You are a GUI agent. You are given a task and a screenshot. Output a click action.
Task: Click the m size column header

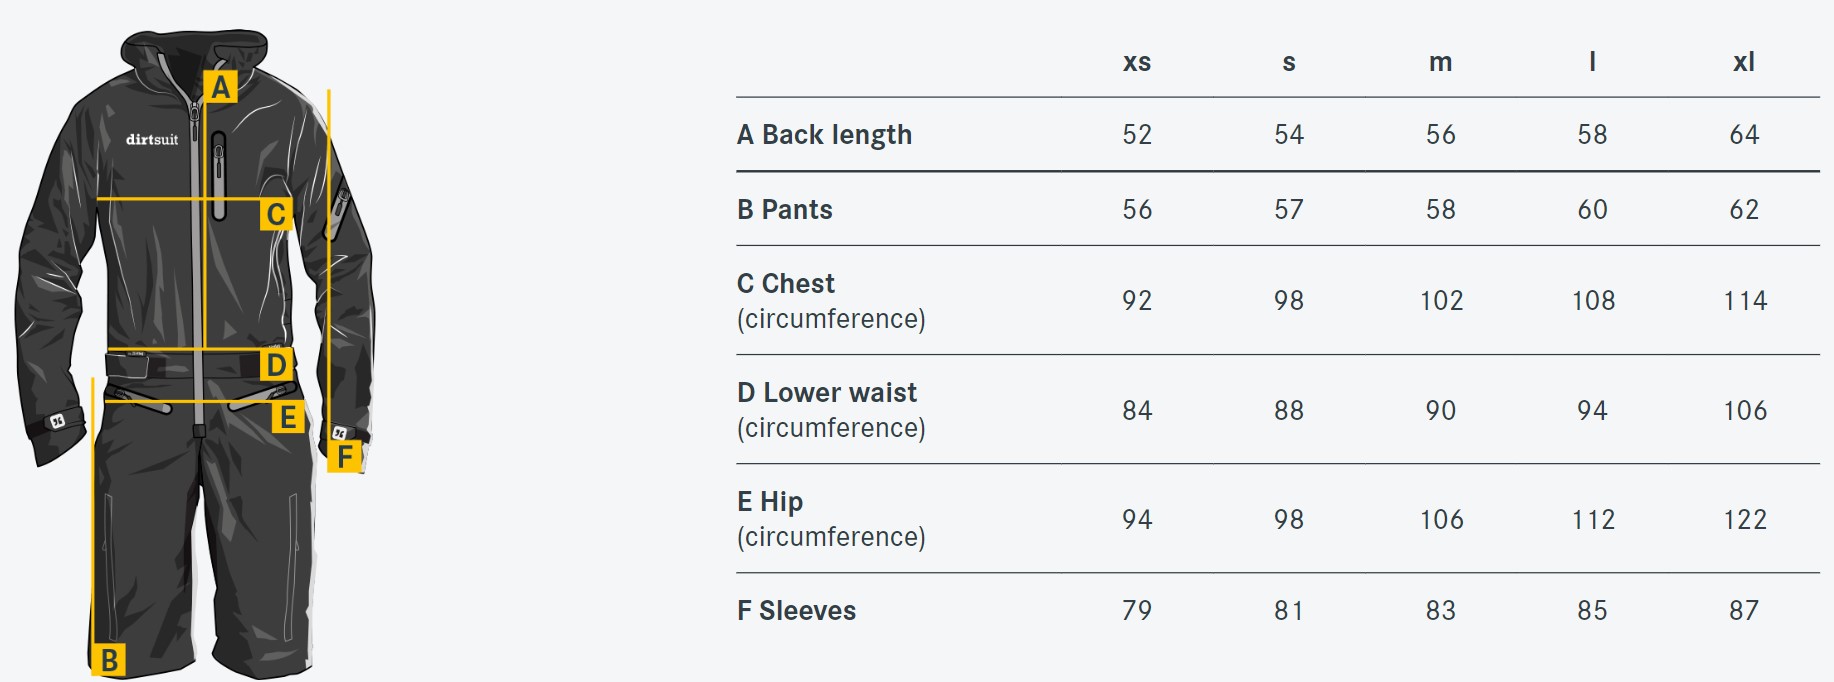(x=1440, y=62)
